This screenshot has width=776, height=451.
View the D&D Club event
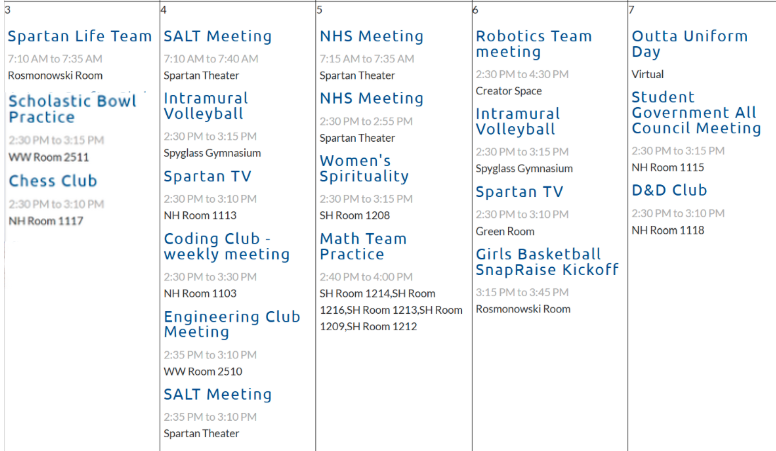pos(670,190)
